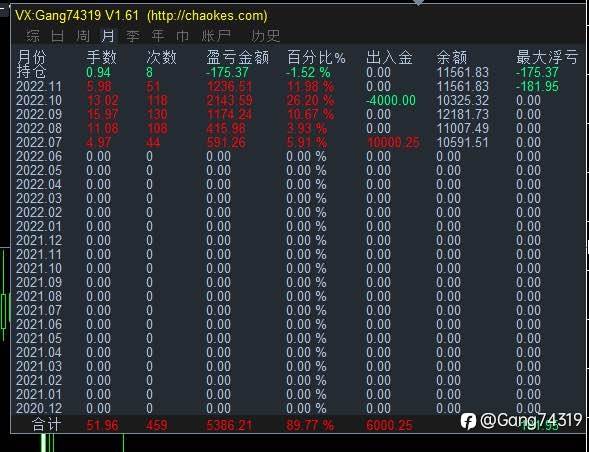The height and width of the screenshot is (452, 589).
Task: Click the 11.08 lots value for 2022.08
Action: coord(103,128)
